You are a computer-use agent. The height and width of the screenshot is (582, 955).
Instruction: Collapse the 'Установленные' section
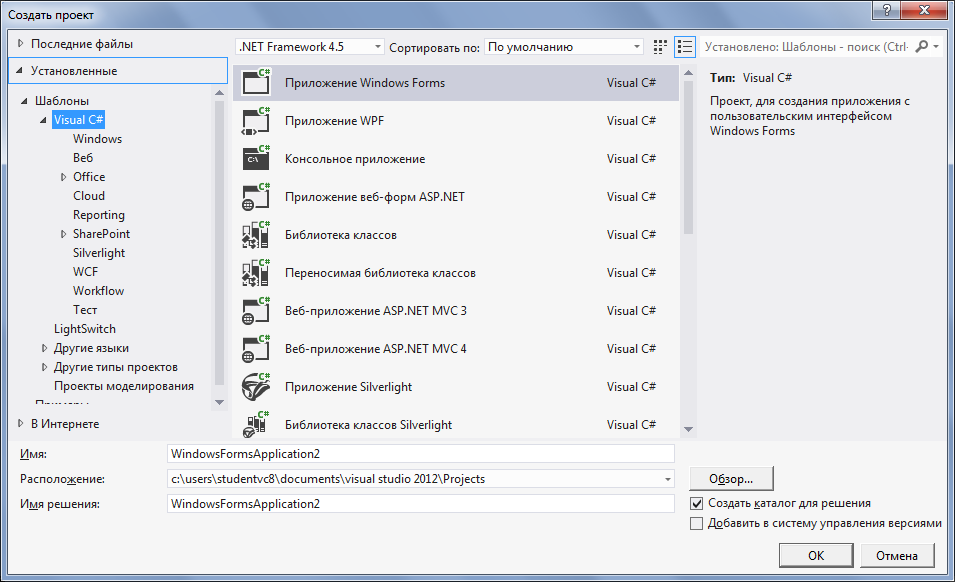click(19, 71)
